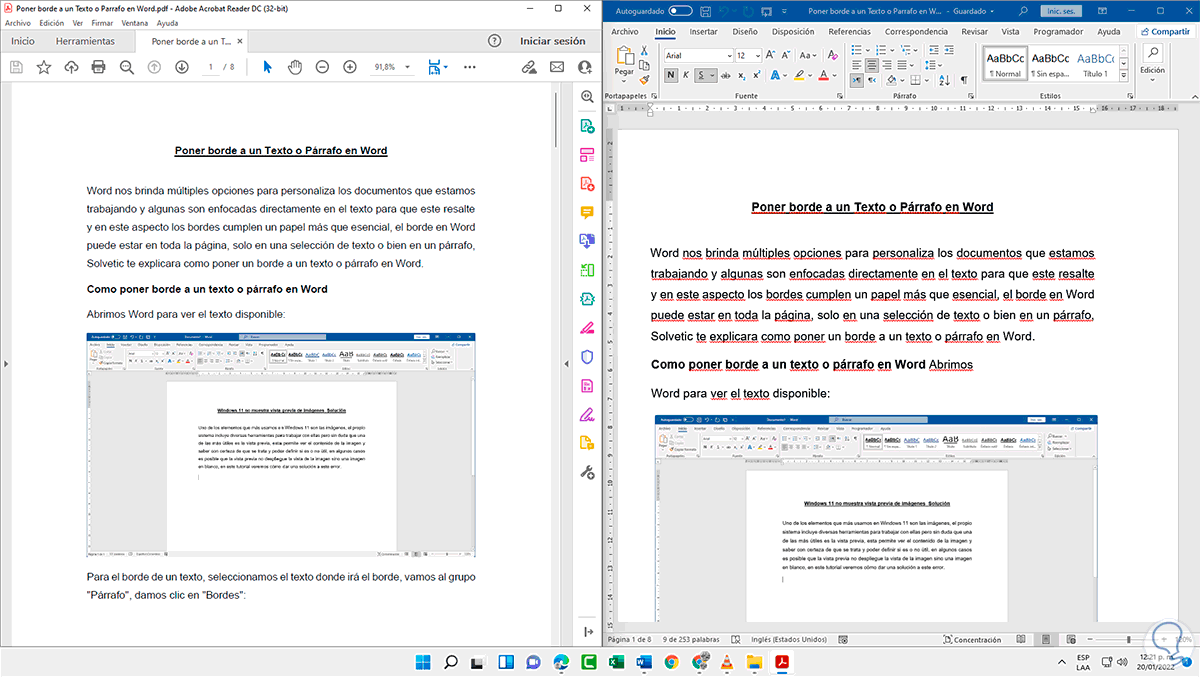
Task: Upload the PDF using the cloud icon
Action: click(71, 67)
